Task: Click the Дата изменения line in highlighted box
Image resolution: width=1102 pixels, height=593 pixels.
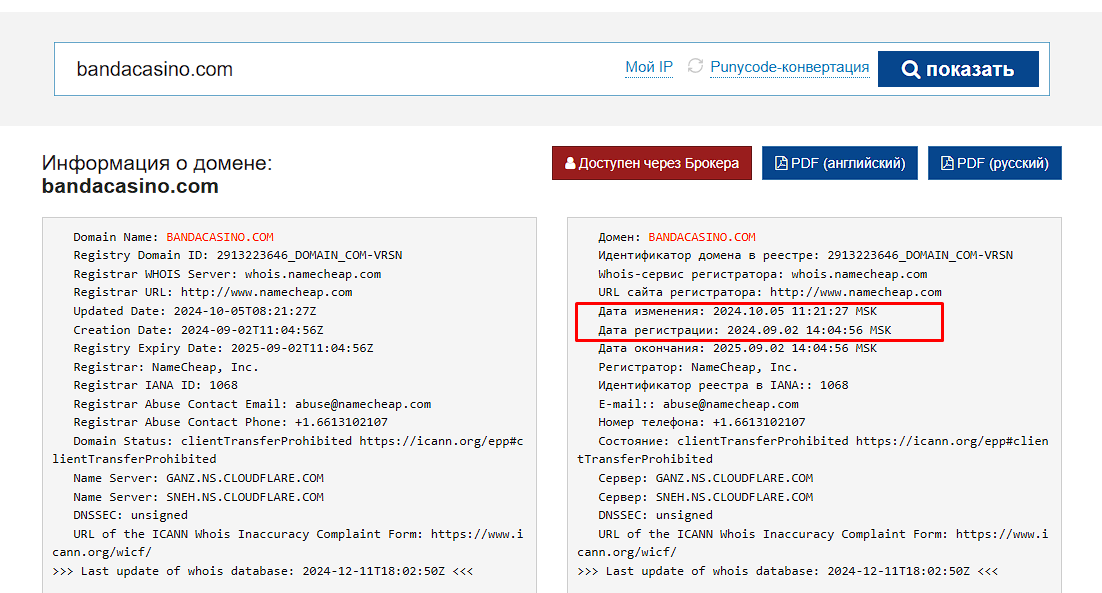Action: pos(737,311)
